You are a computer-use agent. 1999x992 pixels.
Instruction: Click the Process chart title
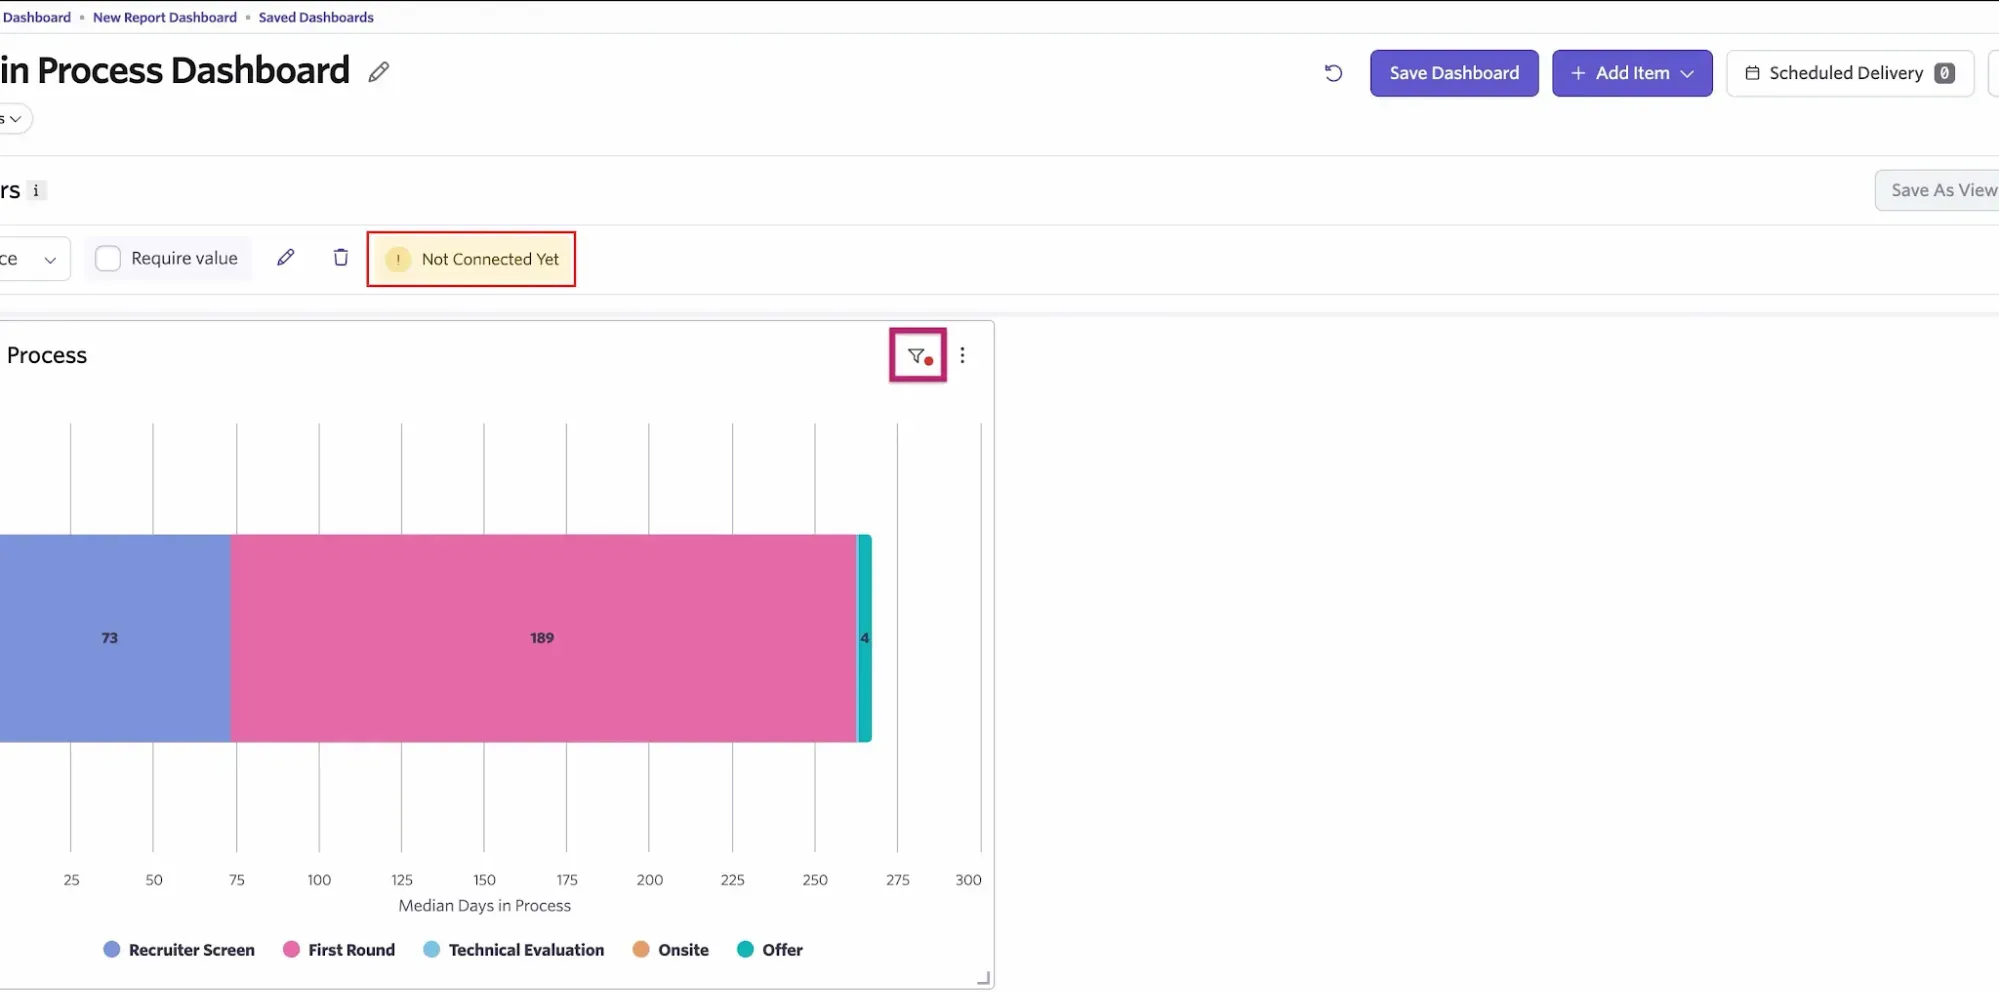point(47,355)
